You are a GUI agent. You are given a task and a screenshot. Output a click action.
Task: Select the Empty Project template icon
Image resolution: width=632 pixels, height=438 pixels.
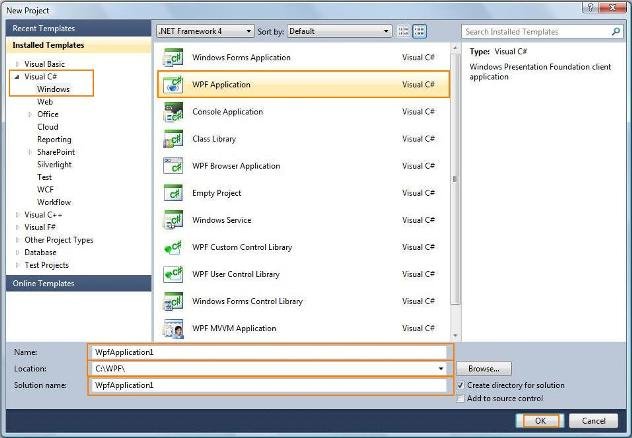tap(173, 193)
